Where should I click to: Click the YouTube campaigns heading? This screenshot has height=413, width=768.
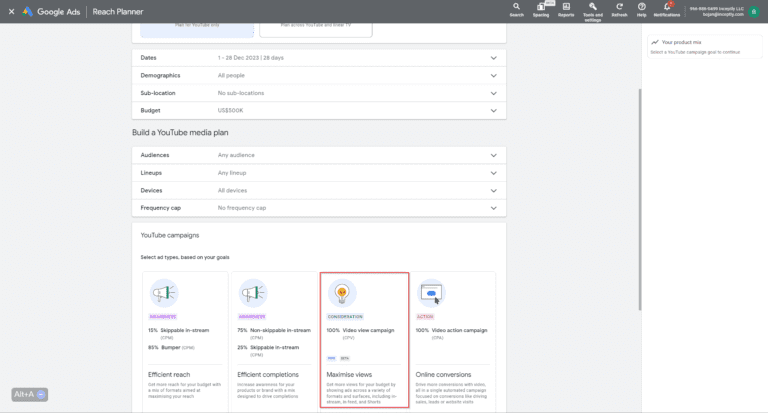pos(170,236)
